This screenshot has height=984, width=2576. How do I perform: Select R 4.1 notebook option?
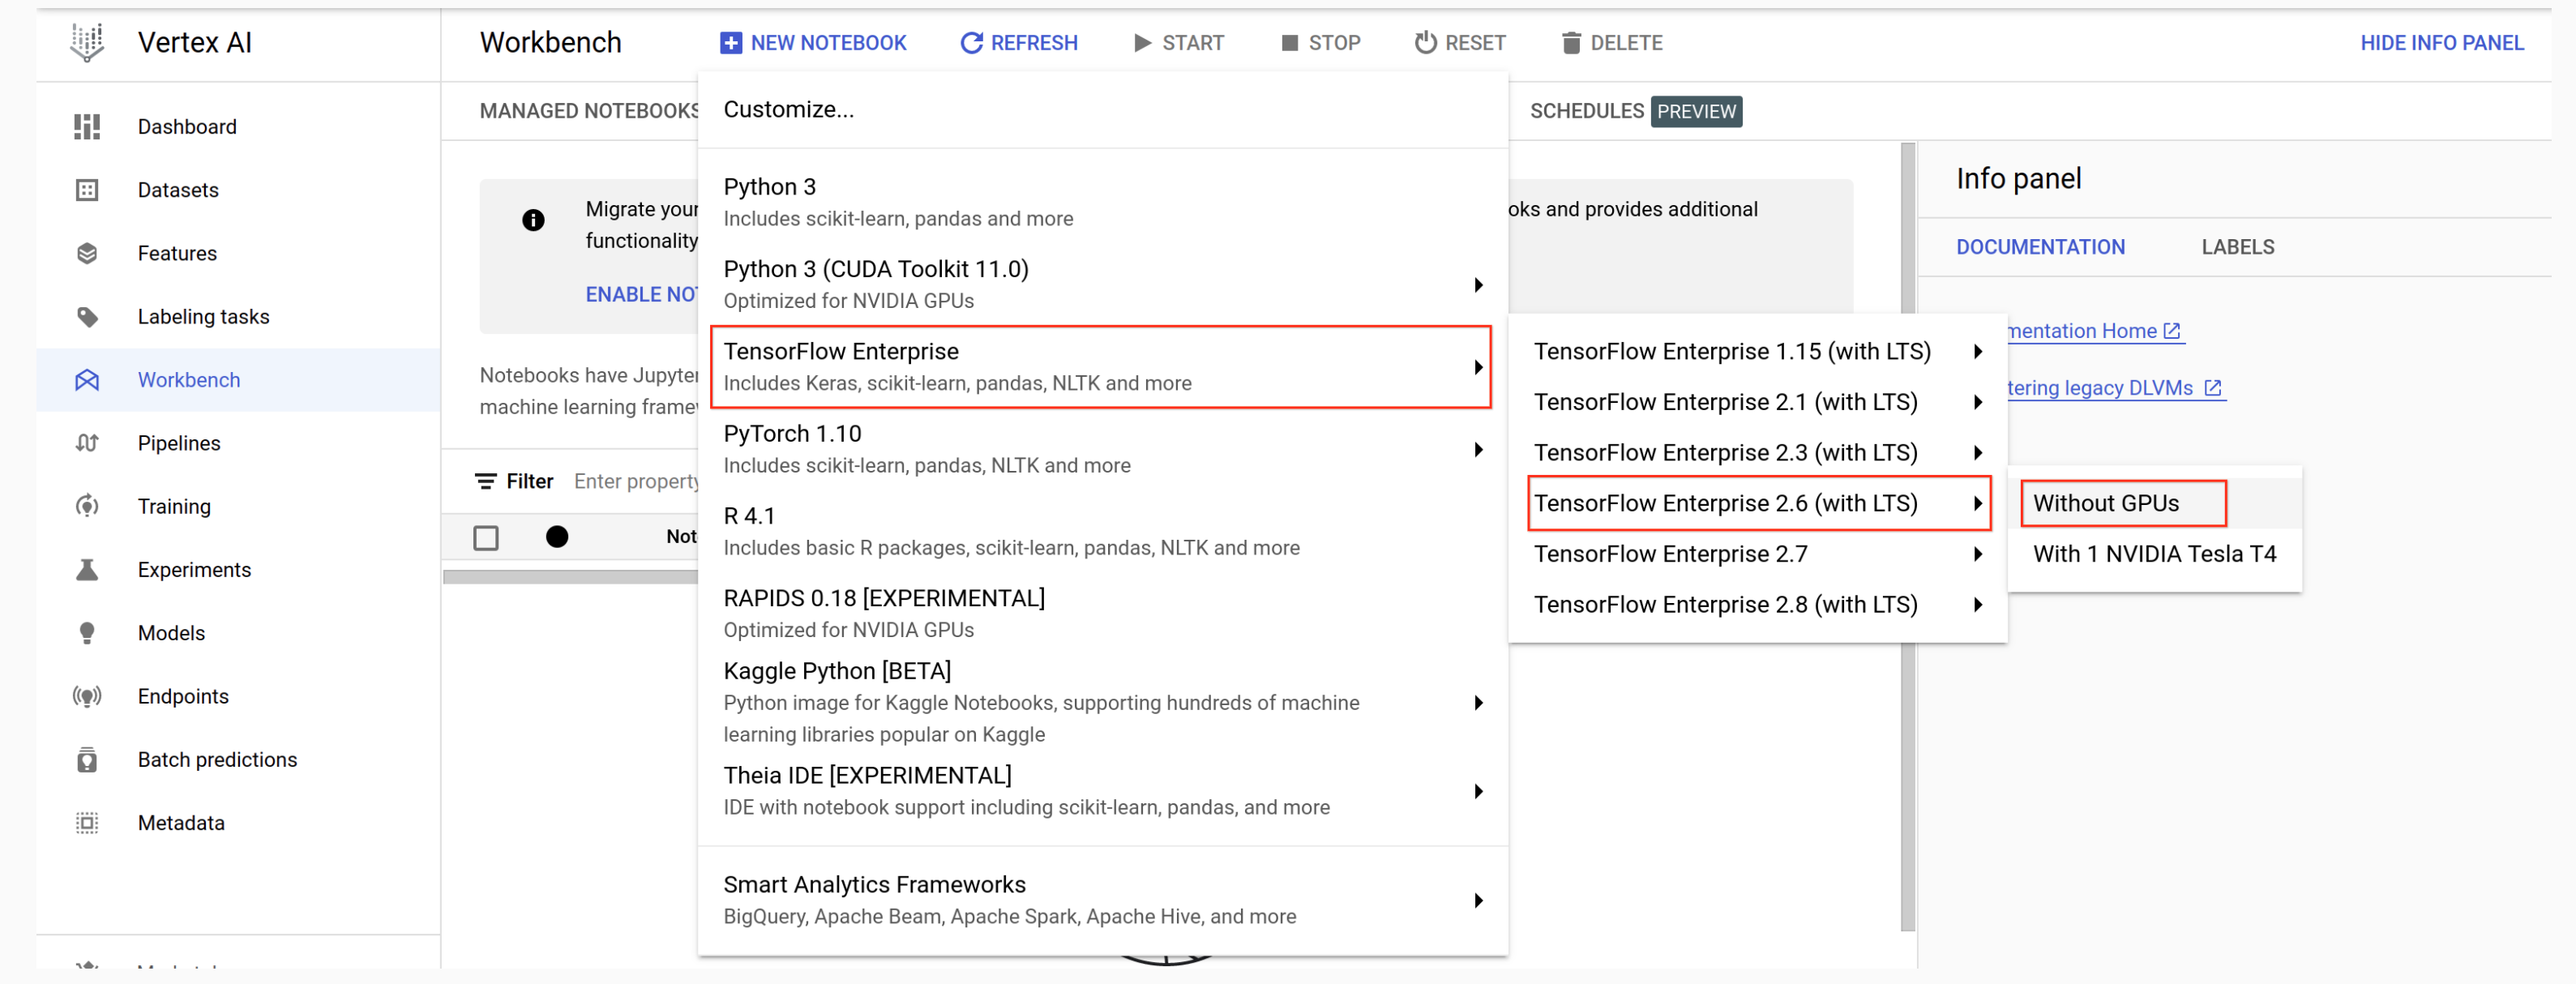(x=1102, y=531)
